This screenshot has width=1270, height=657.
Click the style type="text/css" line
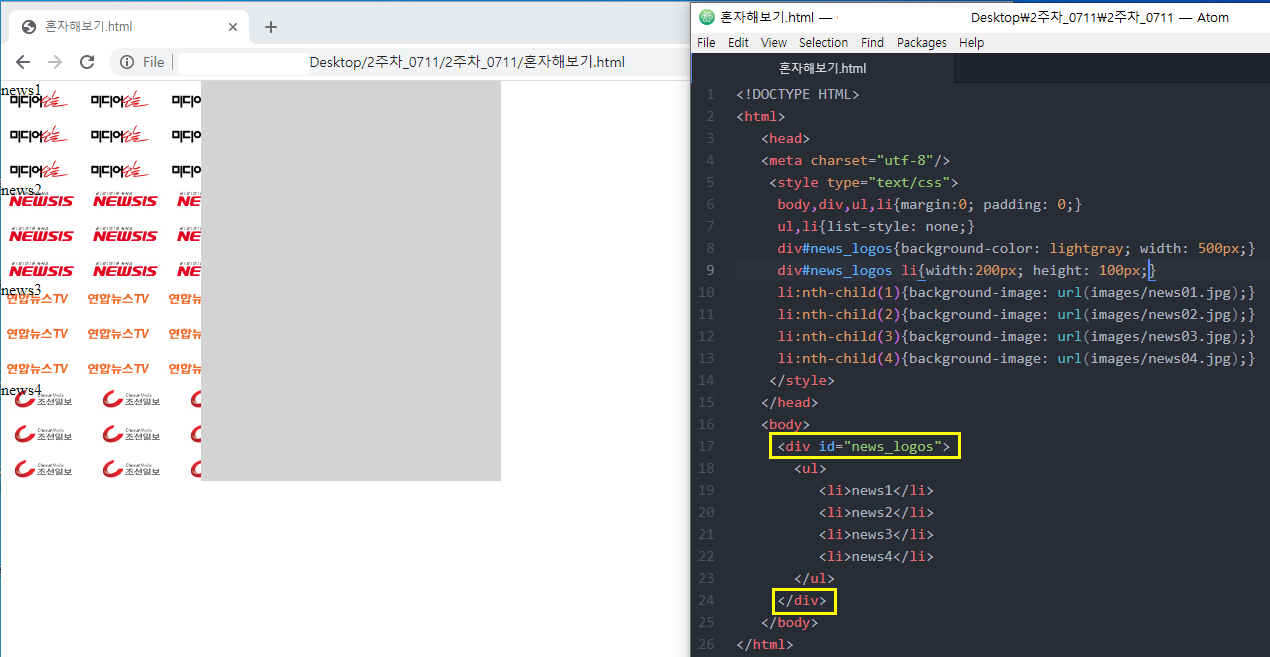click(864, 182)
